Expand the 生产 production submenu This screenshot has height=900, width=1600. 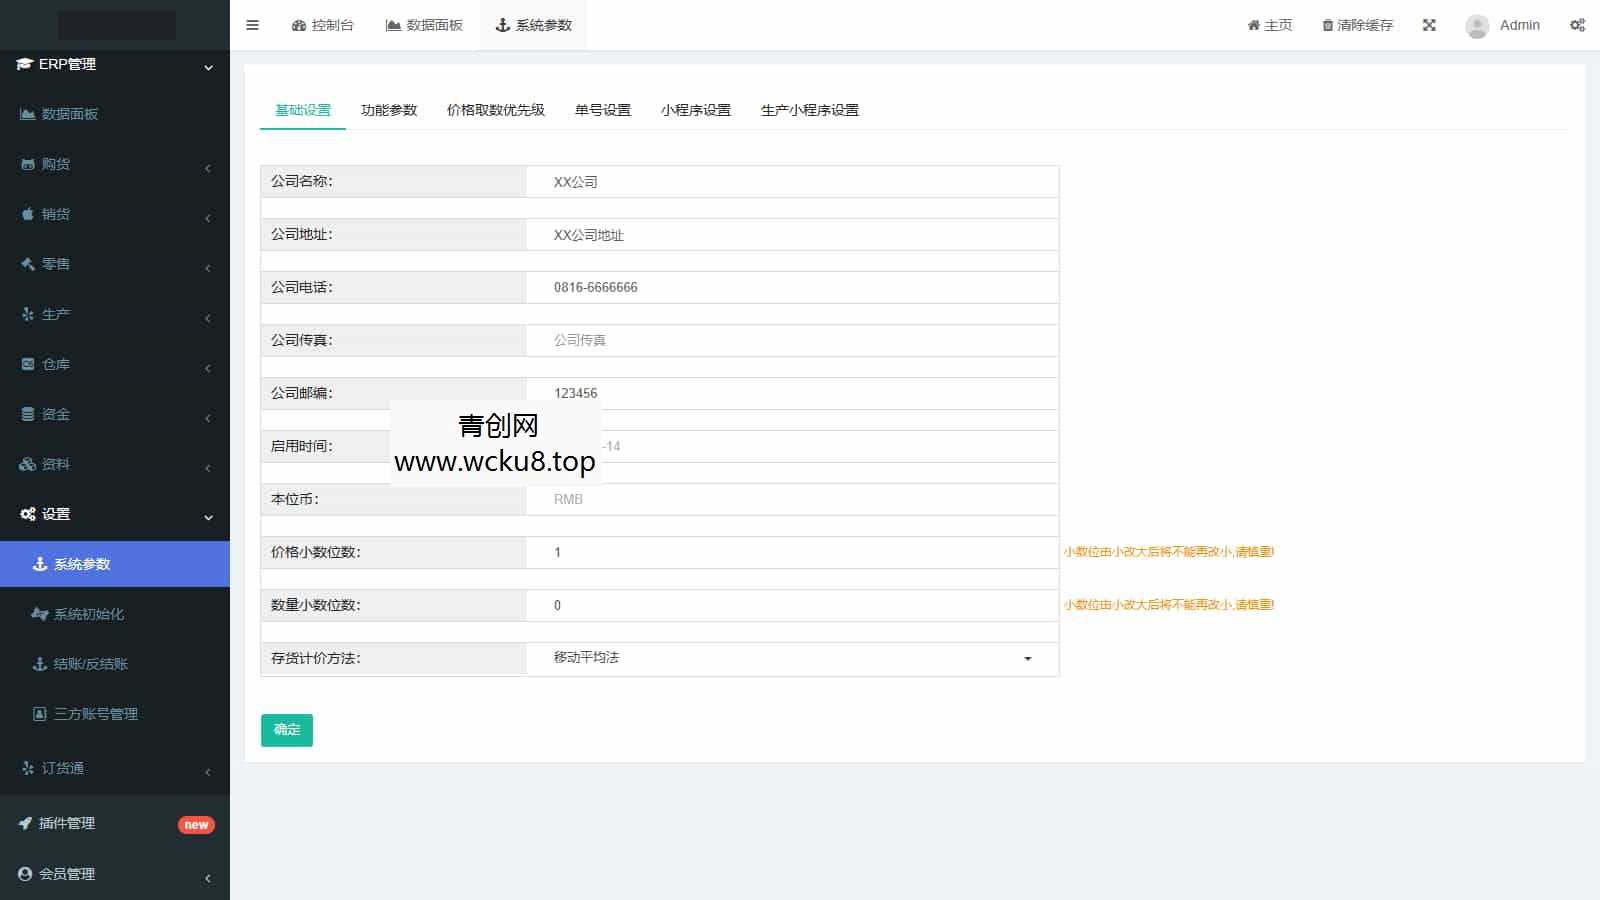point(57,313)
